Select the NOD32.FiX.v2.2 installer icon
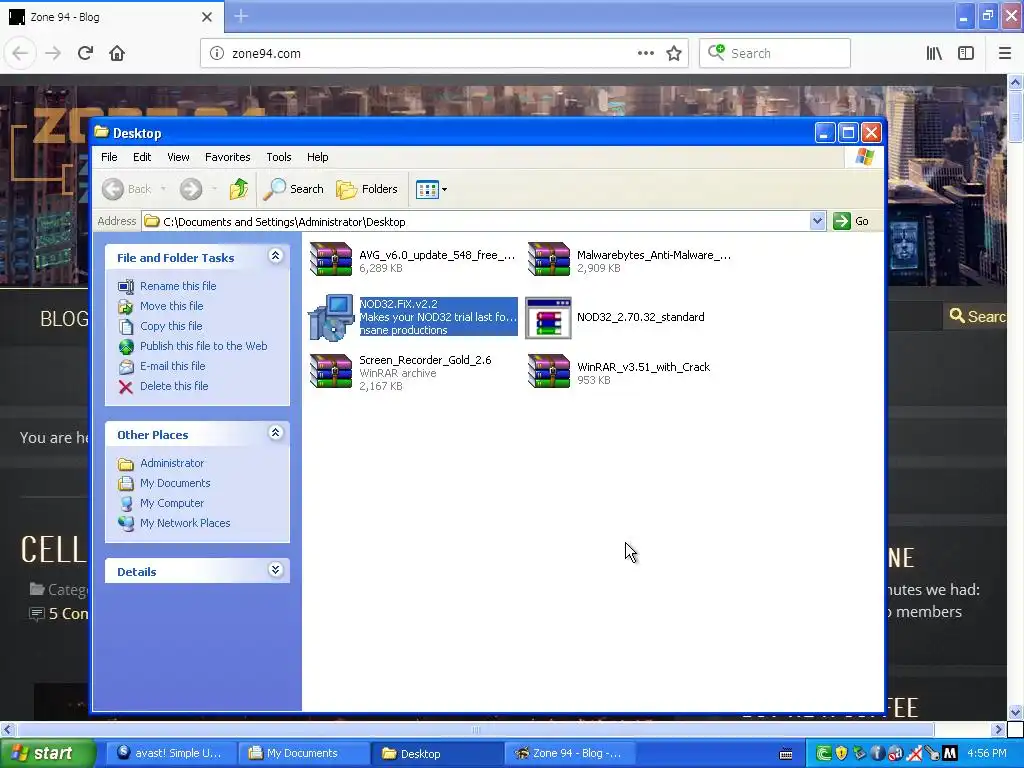The width and height of the screenshot is (1024, 768). (331, 317)
